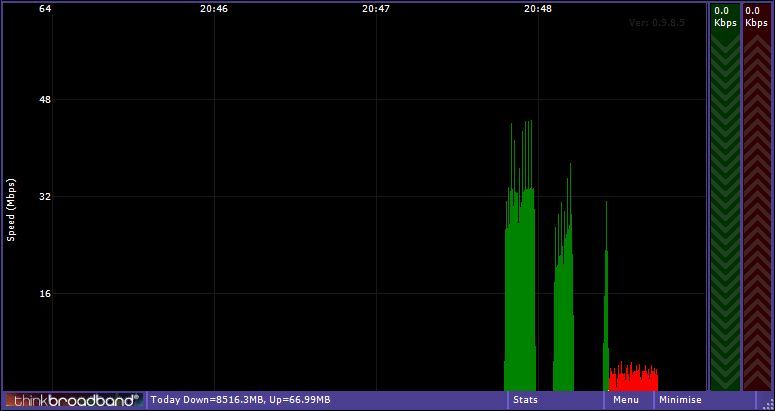Click the 48 Mbps axis label
775x411 pixels.
click(45, 100)
